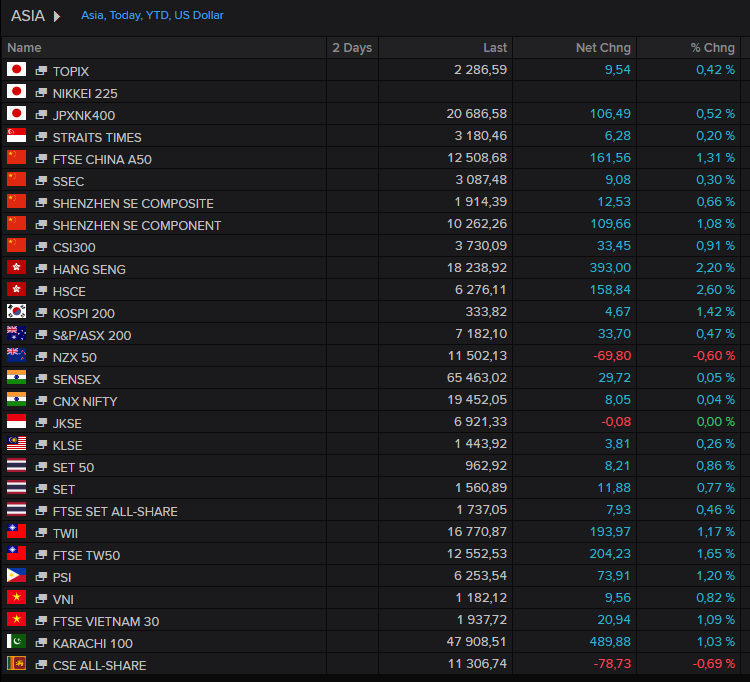750x682 pixels.
Task: Open the window icon next to S&P/ASX 200
Action: 41,335
